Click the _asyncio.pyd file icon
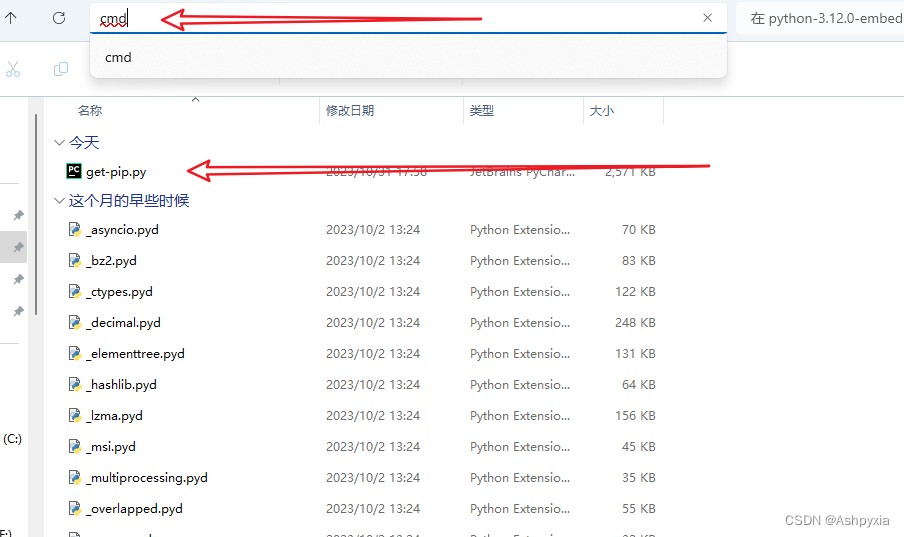 [x=75, y=230]
